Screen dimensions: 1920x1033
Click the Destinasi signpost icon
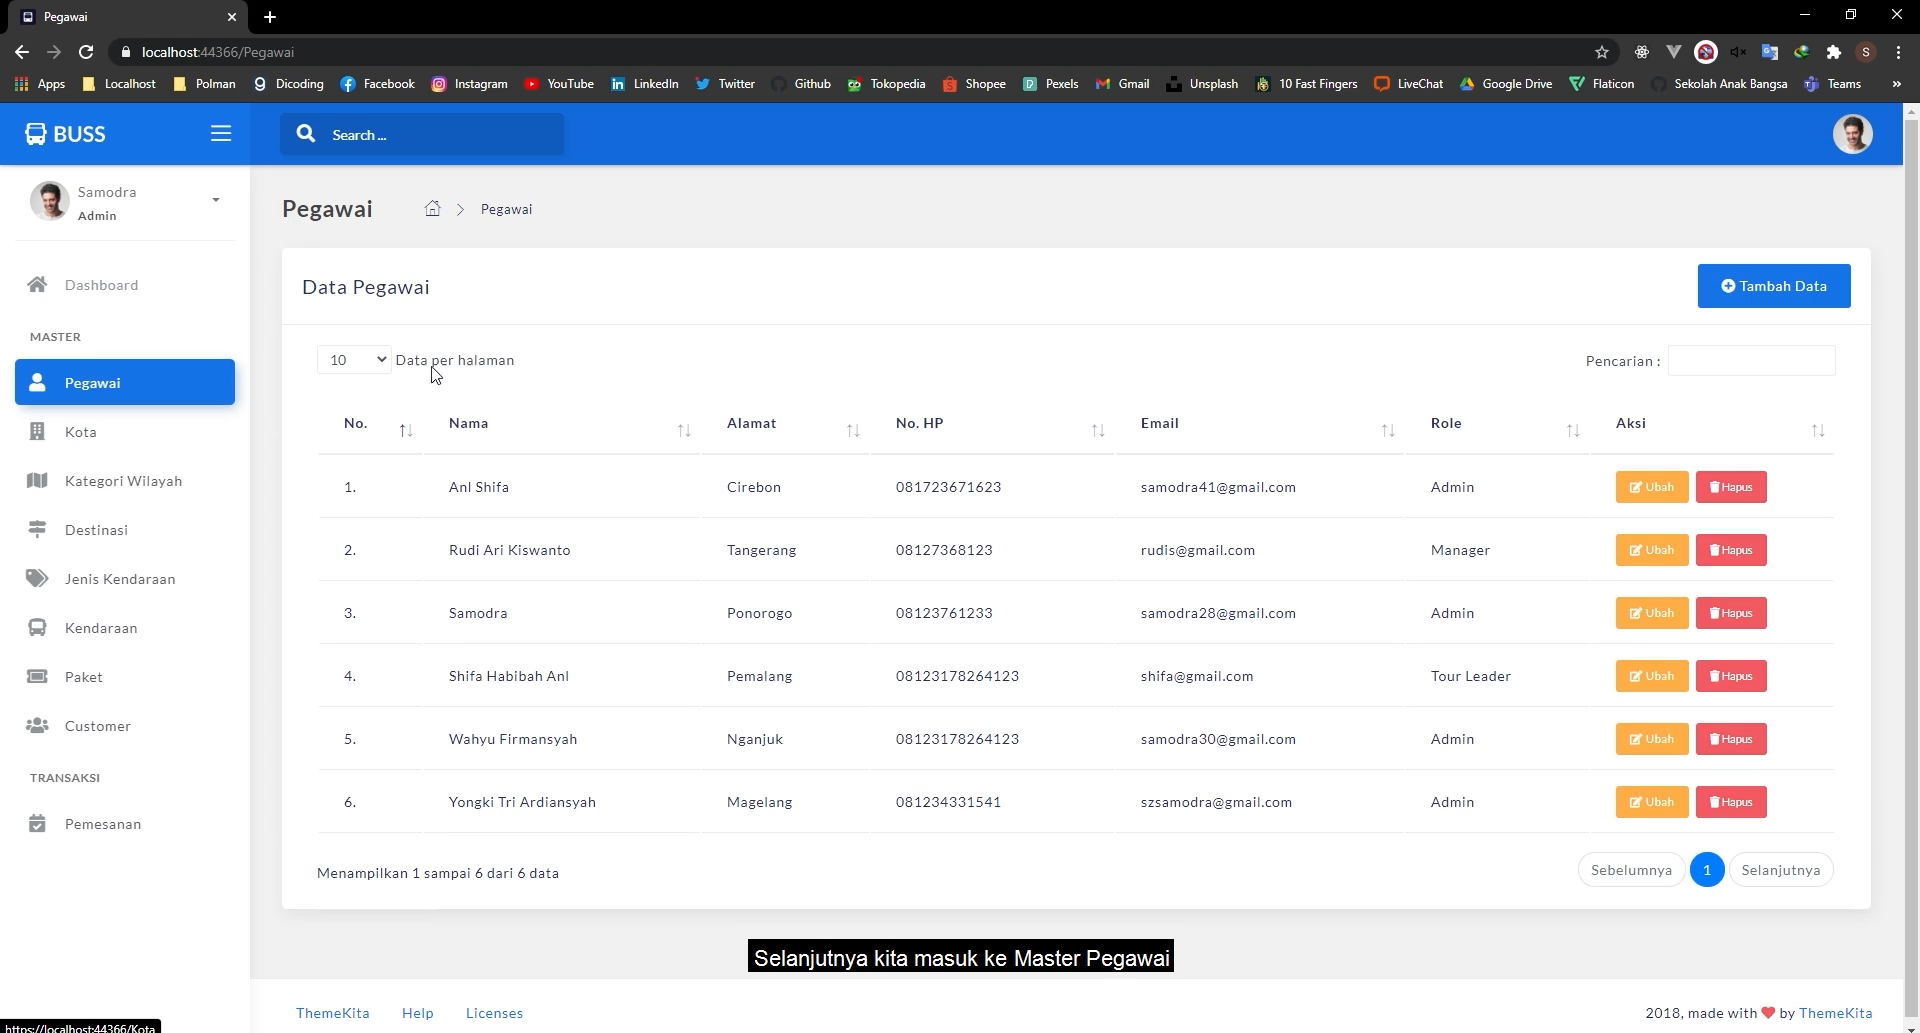(x=37, y=529)
